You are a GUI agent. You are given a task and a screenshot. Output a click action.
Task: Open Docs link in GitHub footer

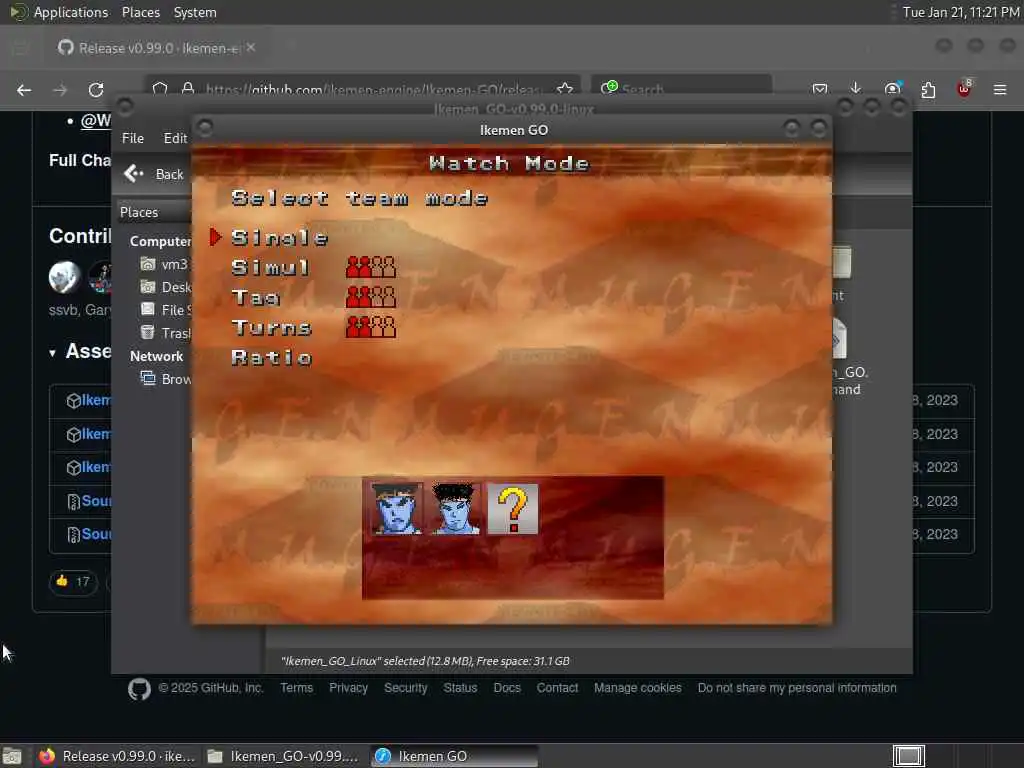point(507,688)
